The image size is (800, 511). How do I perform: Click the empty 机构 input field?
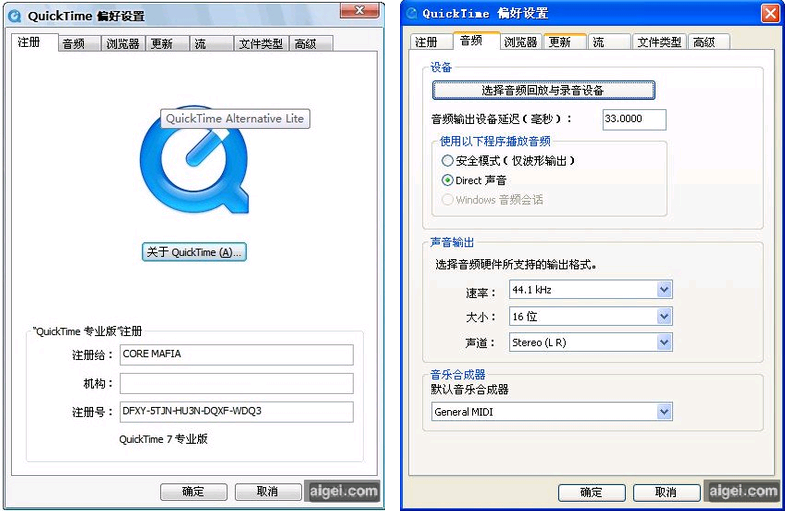point(236,383)
